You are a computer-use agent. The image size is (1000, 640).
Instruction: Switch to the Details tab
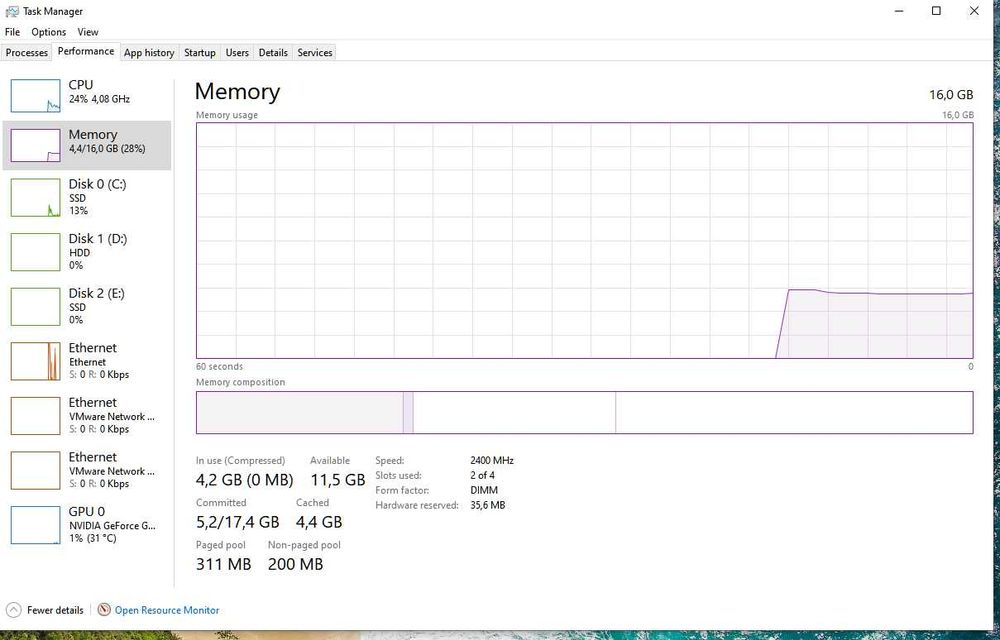tap(273, 53)
